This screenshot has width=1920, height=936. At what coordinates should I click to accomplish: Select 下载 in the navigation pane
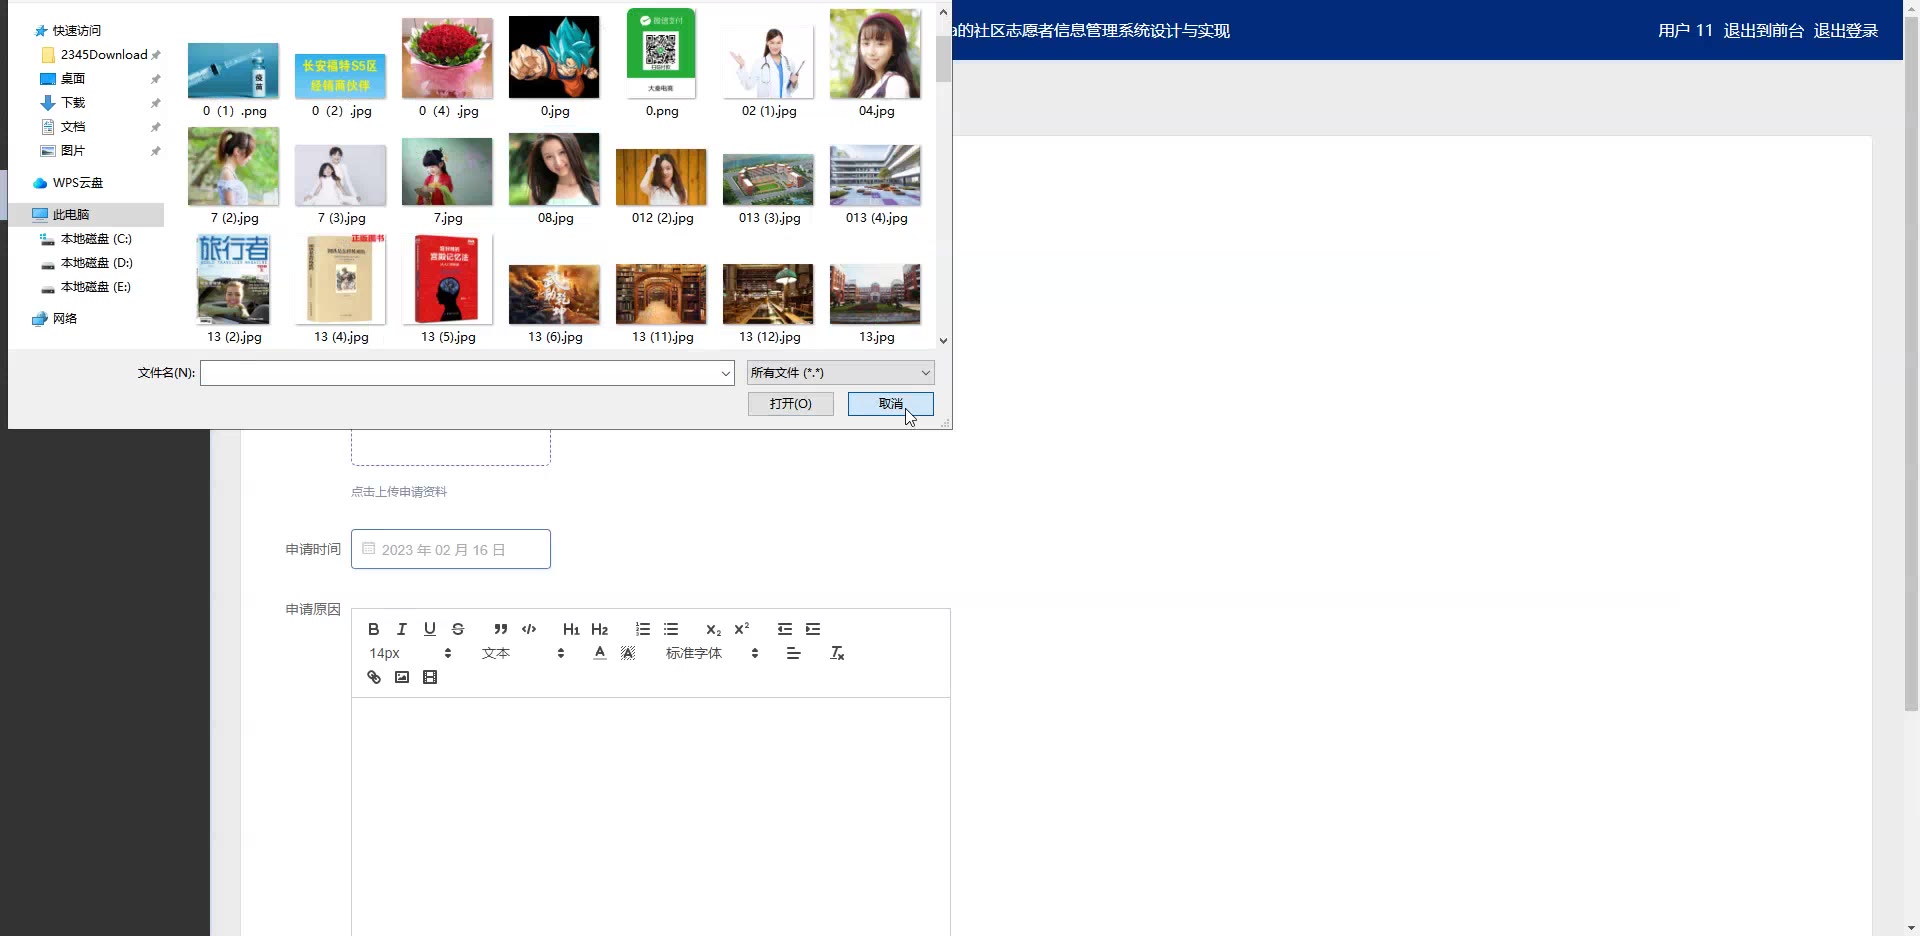pos(72,103)
